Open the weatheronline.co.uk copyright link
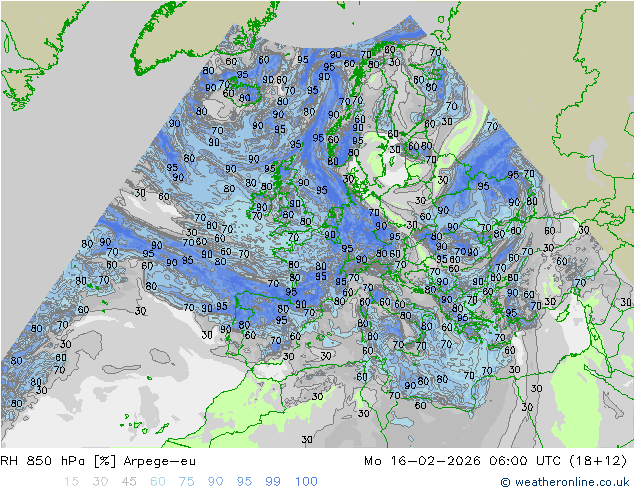This screenshot has width=634, height=490. tap(565, 482)
